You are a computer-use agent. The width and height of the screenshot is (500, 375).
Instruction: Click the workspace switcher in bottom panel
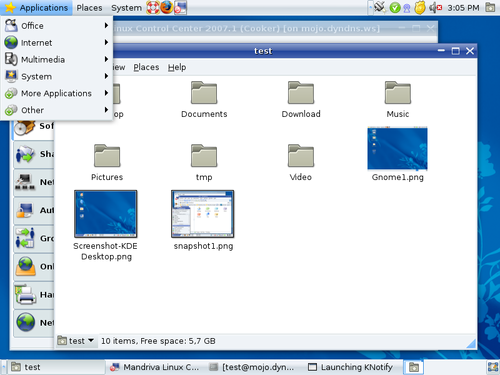(414, 367)
